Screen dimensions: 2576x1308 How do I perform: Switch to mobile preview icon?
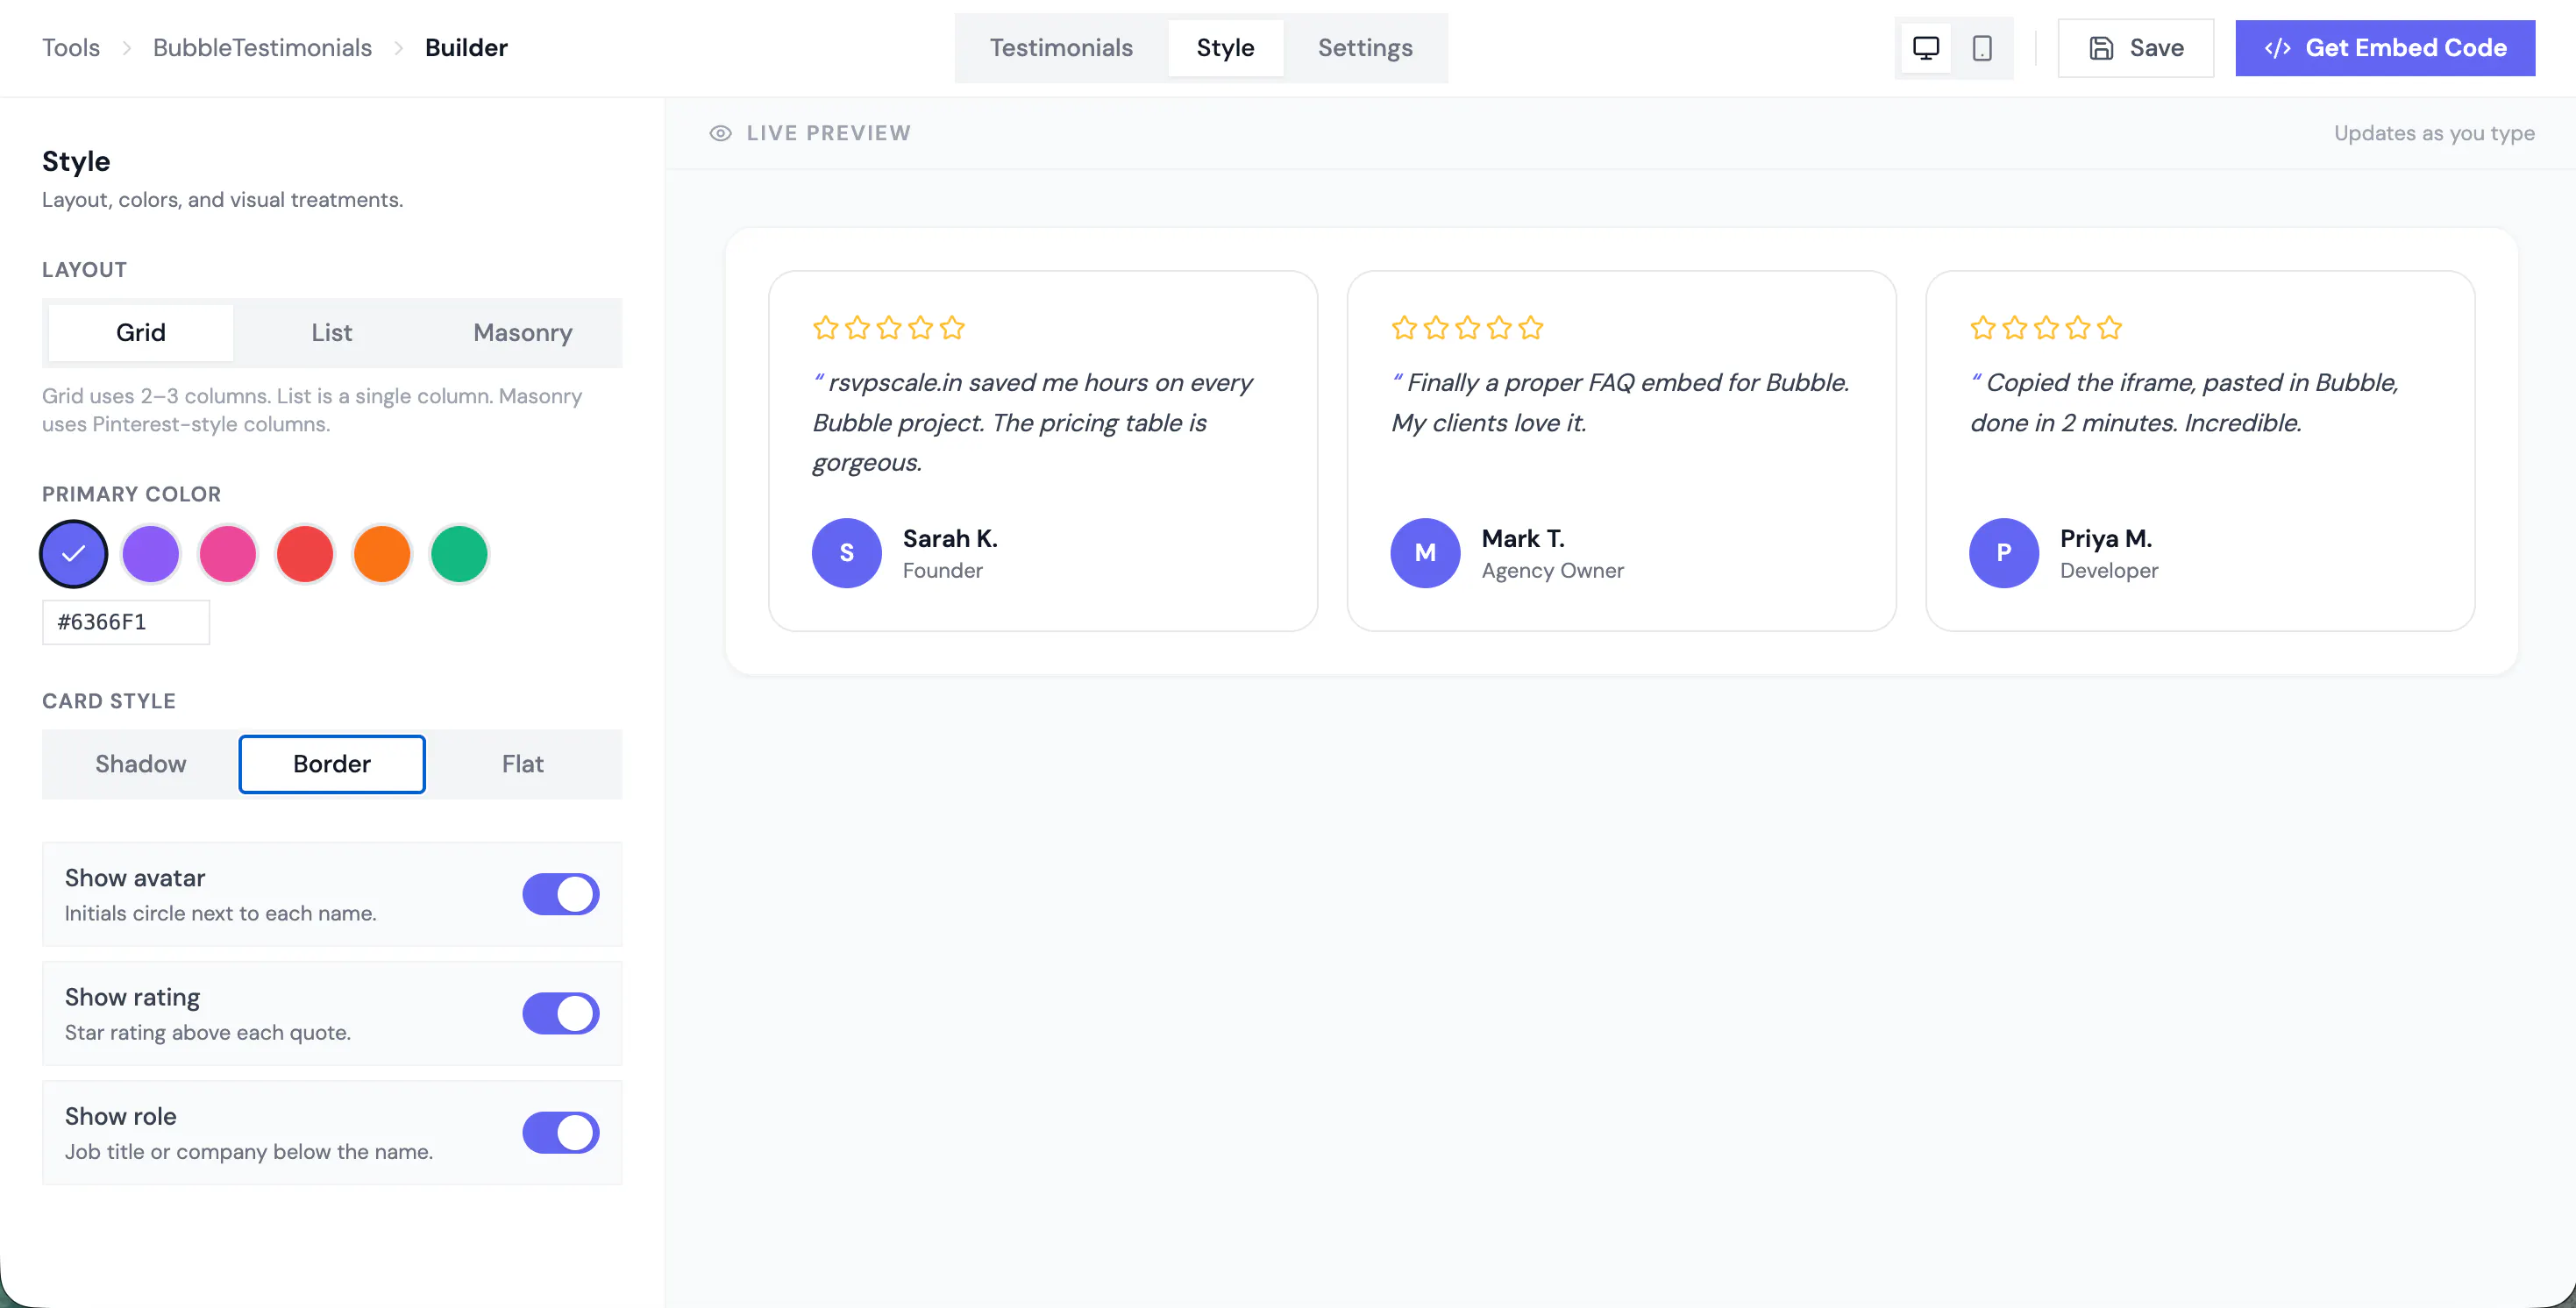[1982, 48]
